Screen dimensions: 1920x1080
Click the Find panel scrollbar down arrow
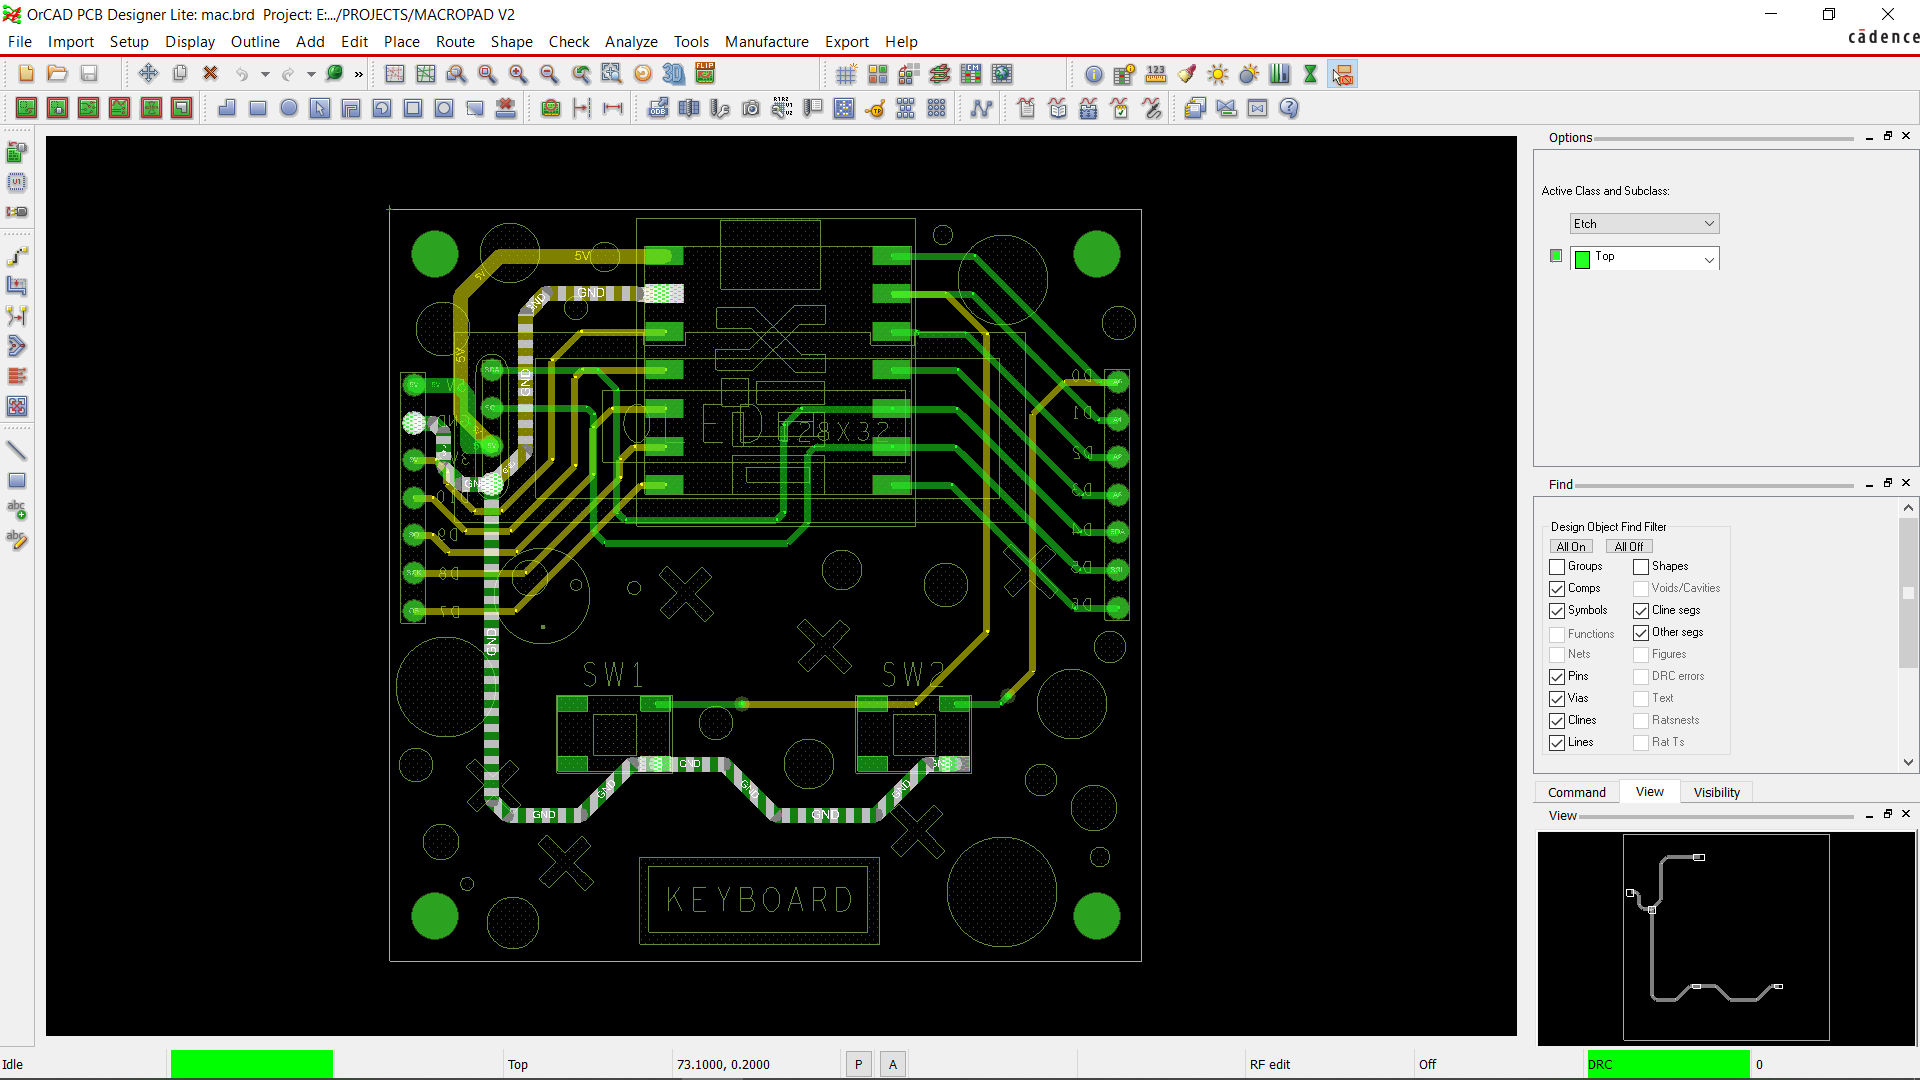point(1908,762)
